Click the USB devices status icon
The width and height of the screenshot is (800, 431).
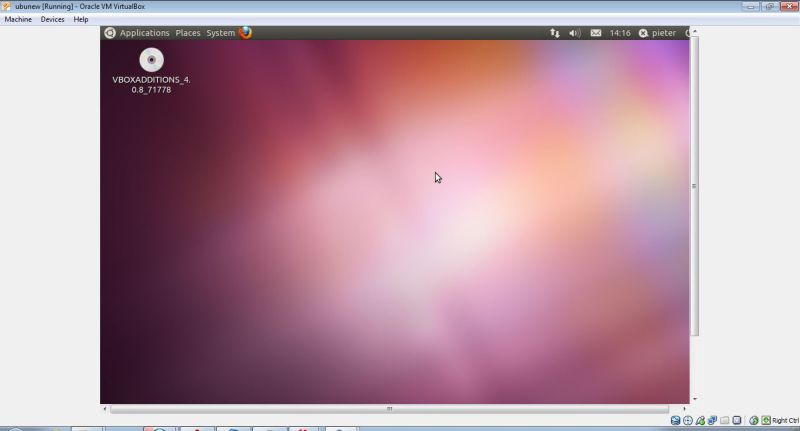click(701, 420)
